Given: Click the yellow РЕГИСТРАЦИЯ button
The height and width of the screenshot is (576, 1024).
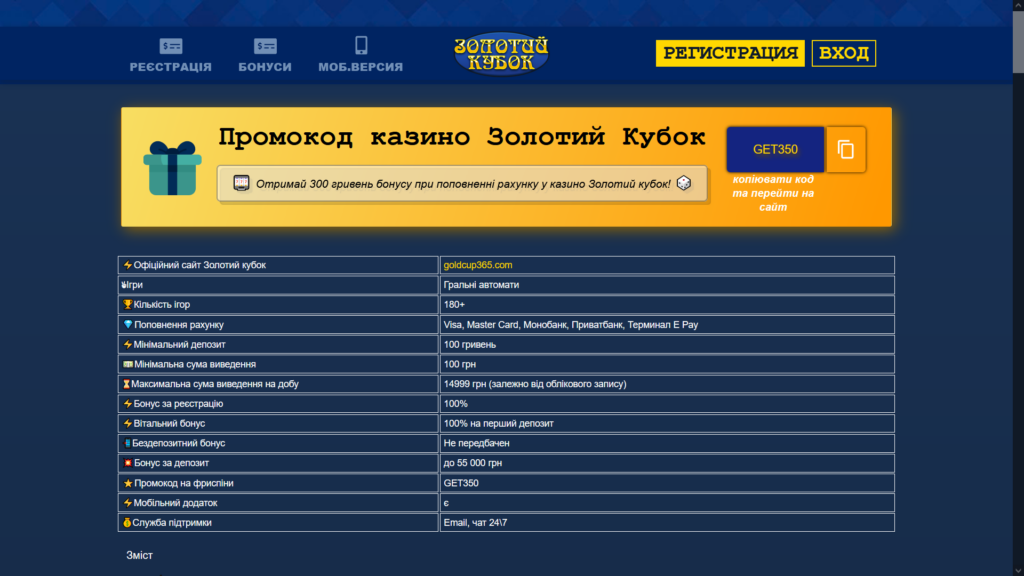Looking at the screenshot, I should [x=730, y=53].
